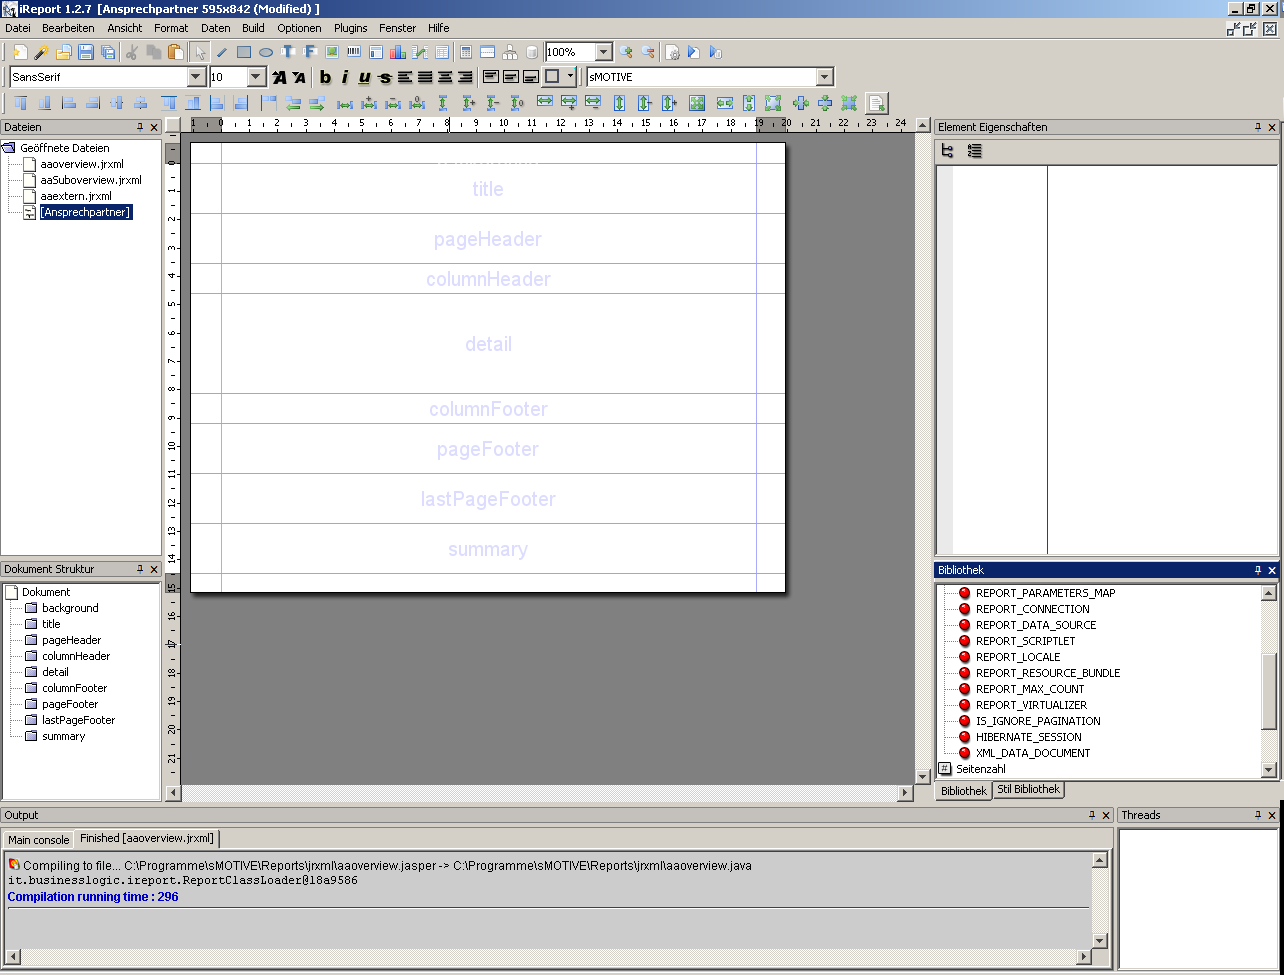1284x975 pixels.
Task: Select the Chart tool
Action: pyautogui.click(x=398, y=52)
